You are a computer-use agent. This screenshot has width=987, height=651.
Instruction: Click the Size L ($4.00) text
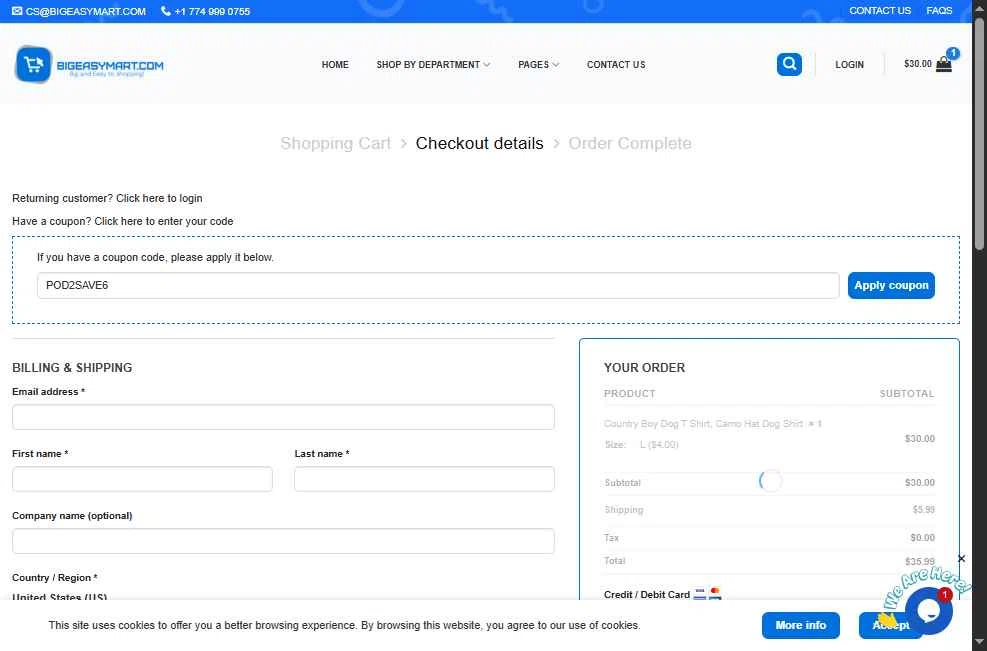click(641, 444)
